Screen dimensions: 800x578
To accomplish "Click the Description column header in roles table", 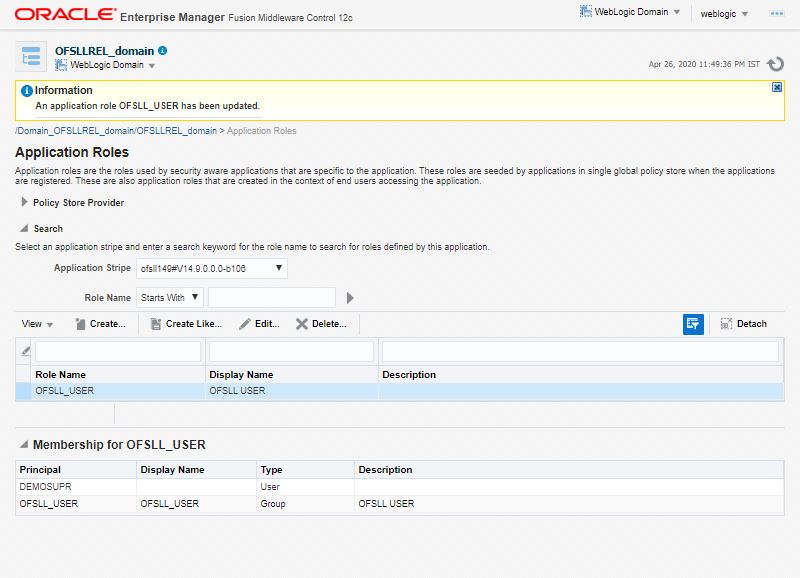I will pyautogui.click(x=409, y=374).
